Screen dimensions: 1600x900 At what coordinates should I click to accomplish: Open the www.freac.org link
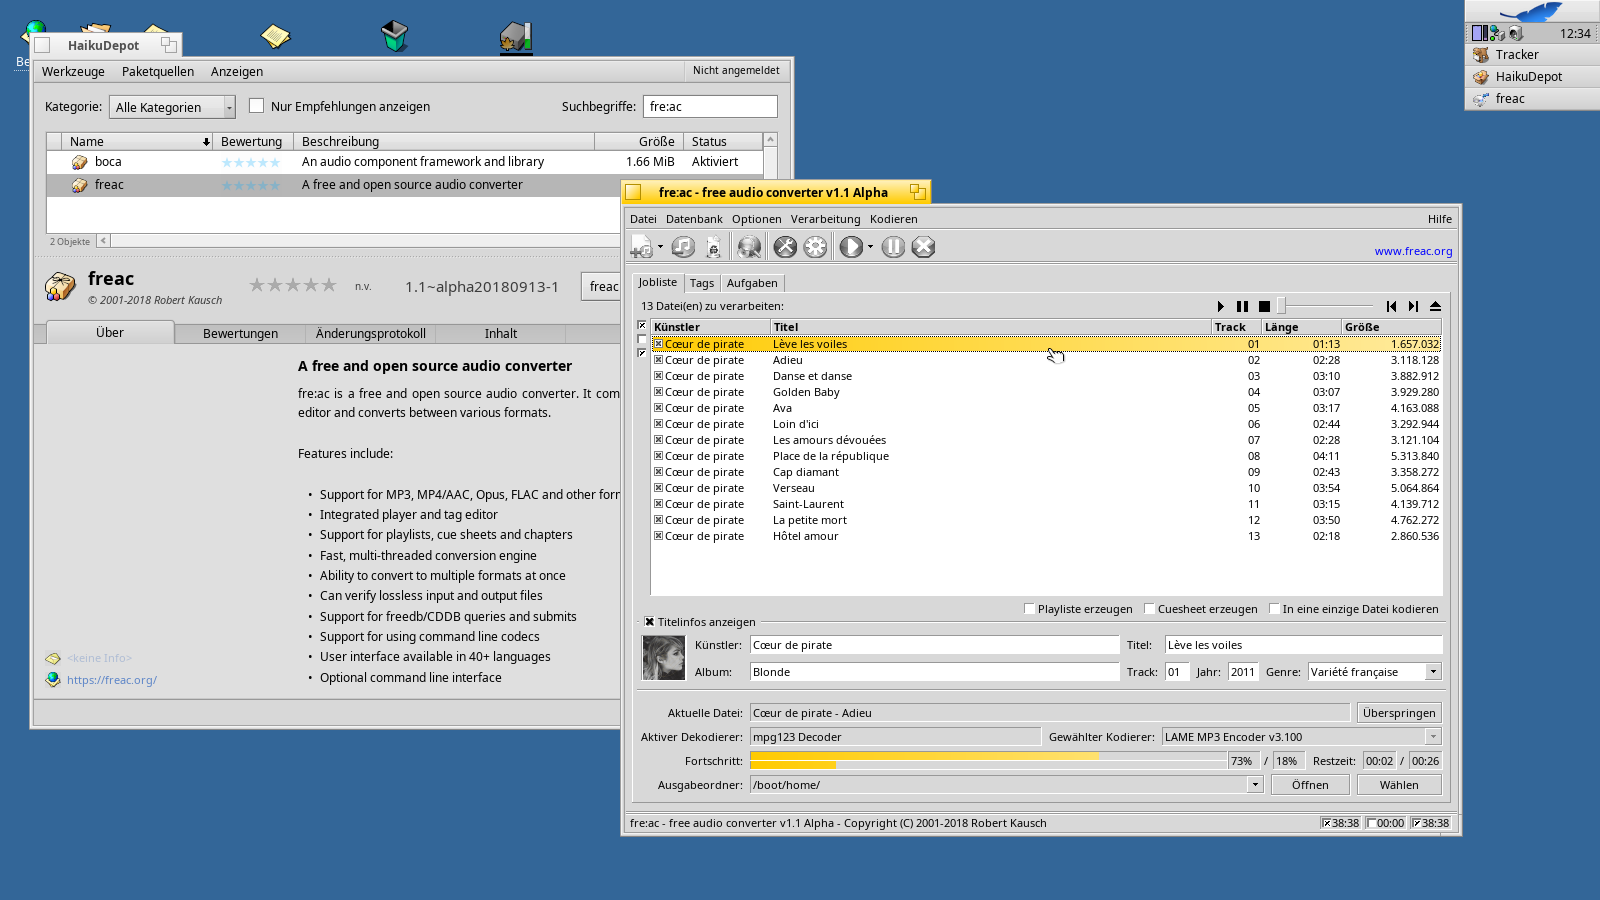coord(1413,251)
